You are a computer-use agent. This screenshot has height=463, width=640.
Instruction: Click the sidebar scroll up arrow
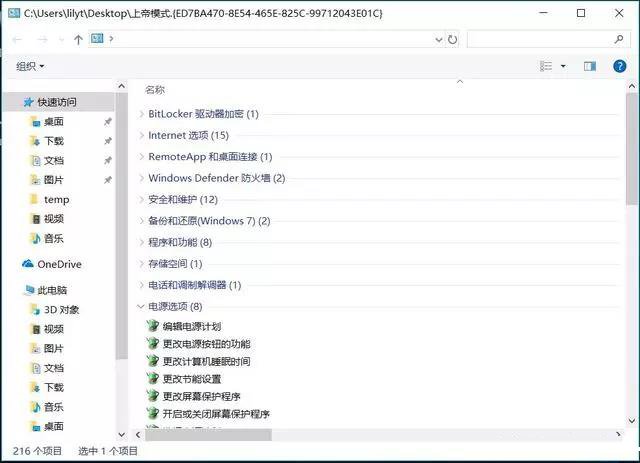click(x=121, y=86)
